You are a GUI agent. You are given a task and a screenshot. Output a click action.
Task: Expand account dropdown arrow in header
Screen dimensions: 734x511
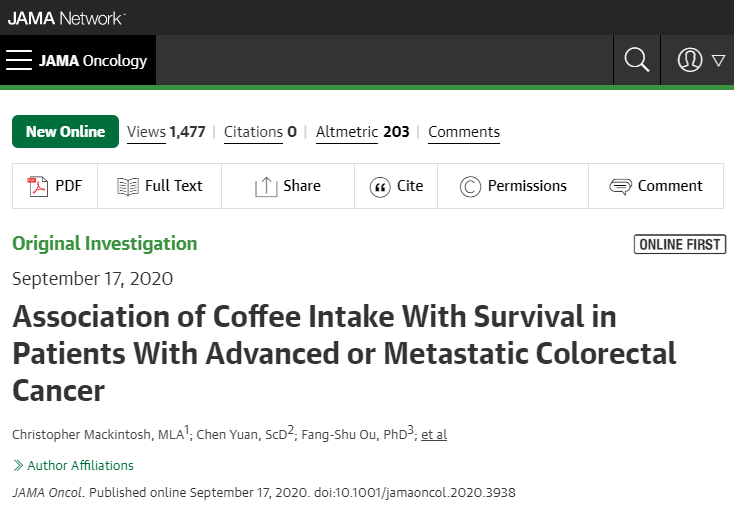pyautogui.click(x=718, y=61)
